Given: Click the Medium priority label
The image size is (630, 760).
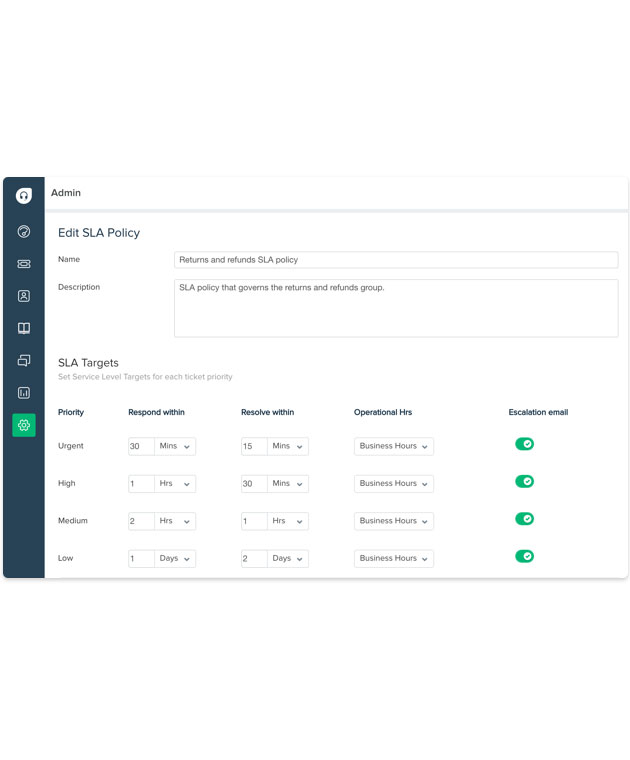Looking at the screenshot, I should coord(73,521).
